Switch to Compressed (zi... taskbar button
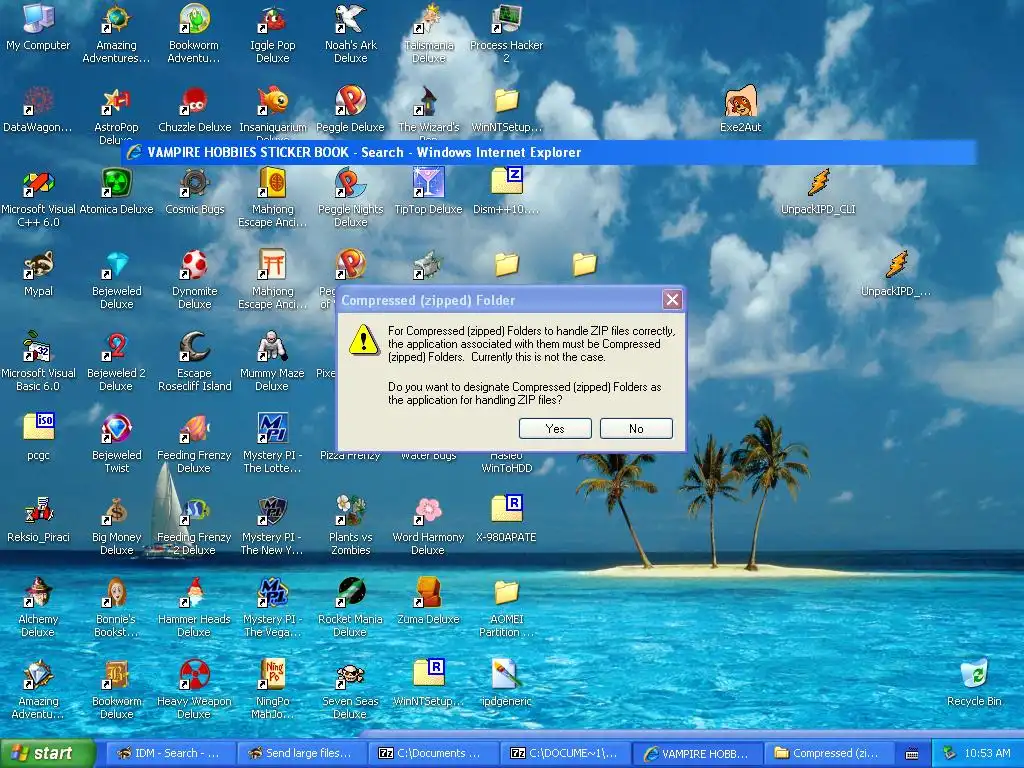 (829, 754)
